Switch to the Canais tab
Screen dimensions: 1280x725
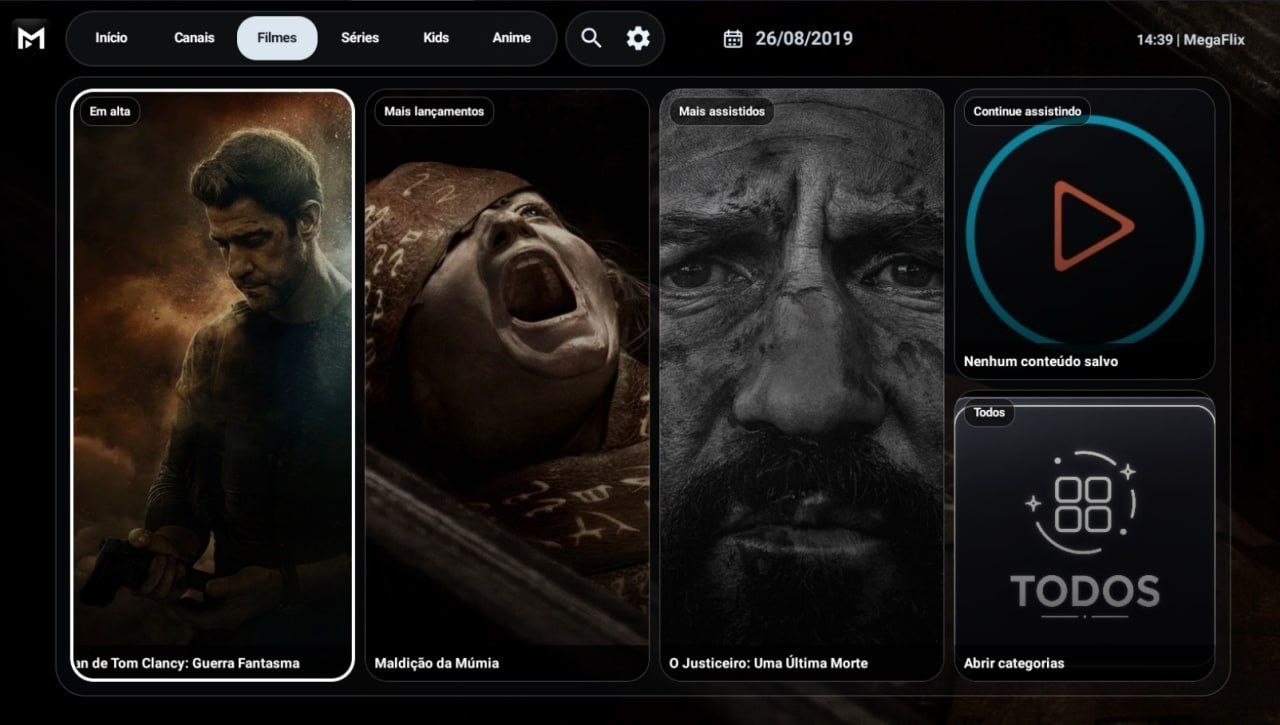point(194,38)
